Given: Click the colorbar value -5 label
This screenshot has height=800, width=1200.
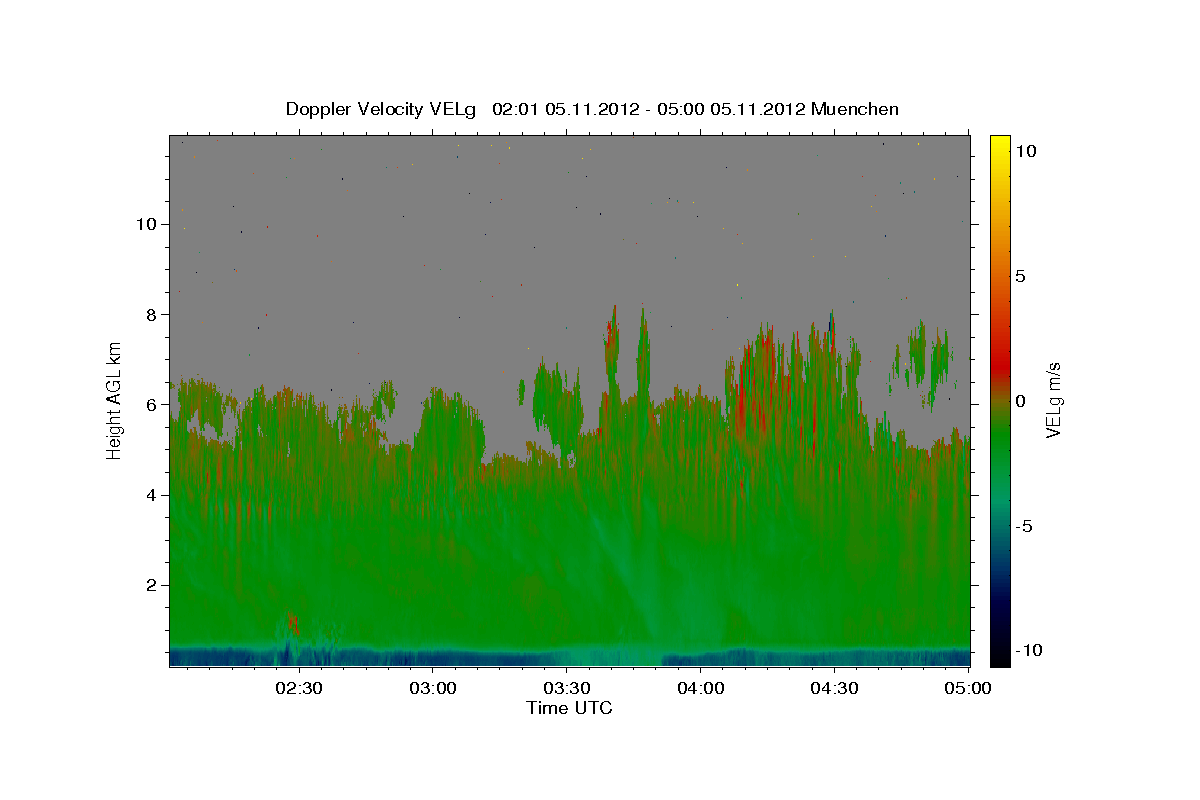Looking at the screenshot, I should pyautogui.click(x=1024, y=526).
